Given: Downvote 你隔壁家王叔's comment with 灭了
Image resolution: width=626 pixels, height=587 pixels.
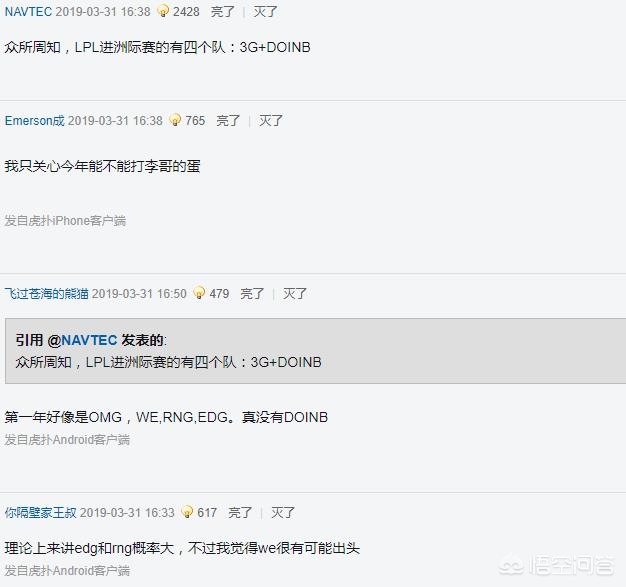Looking at the screenshot, I should point(283,512).
